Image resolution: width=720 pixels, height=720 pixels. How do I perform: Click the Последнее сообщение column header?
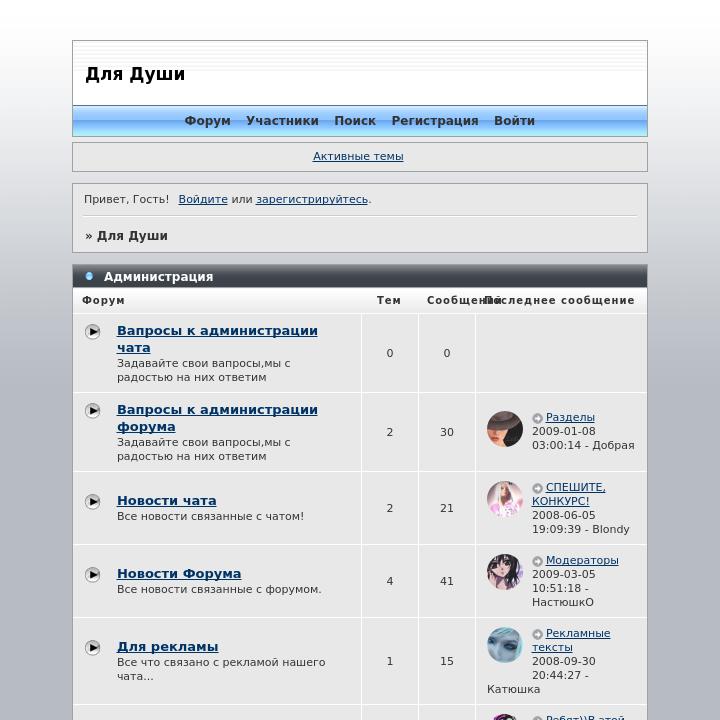pos(560,300)
